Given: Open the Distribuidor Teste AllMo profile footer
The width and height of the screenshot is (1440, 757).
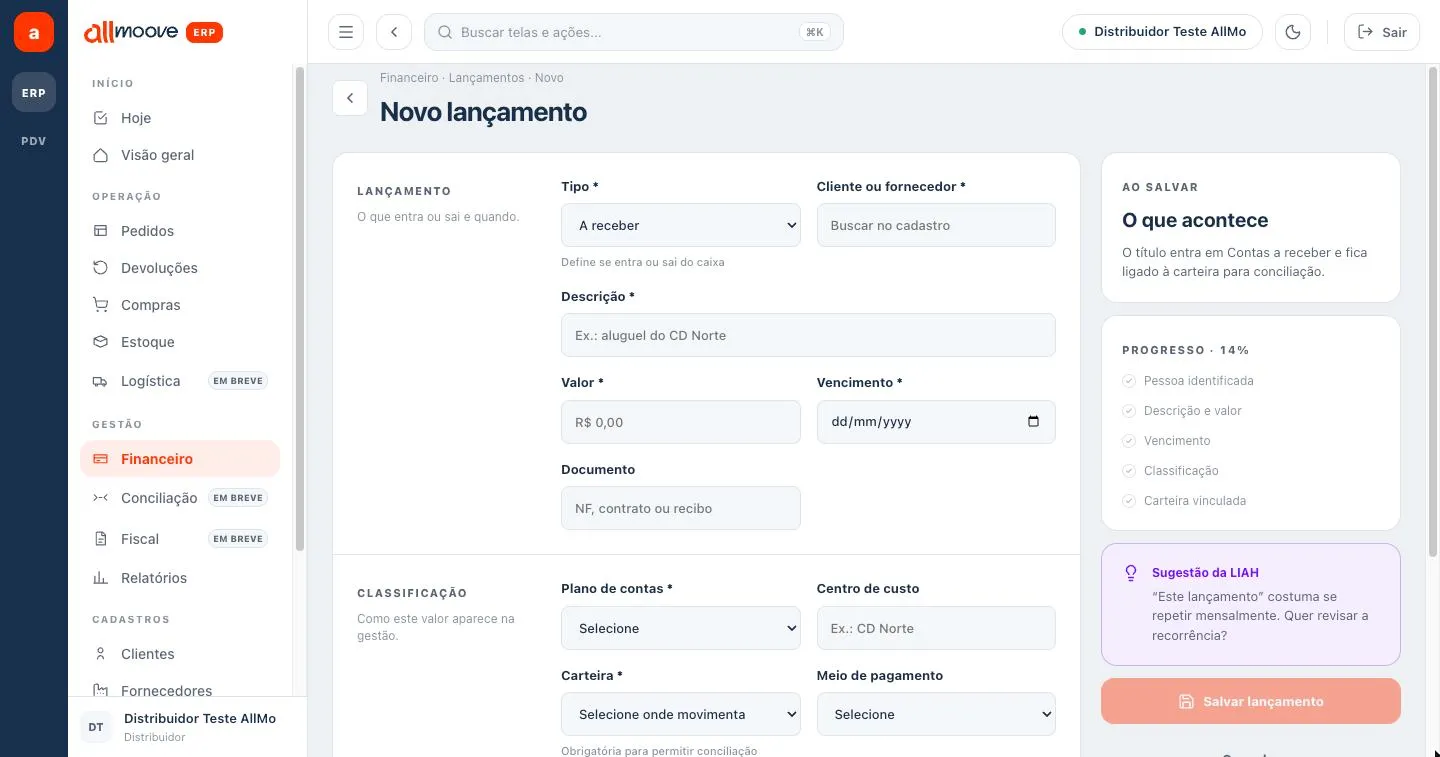Looking at the screenshot, I should (188, 727).
